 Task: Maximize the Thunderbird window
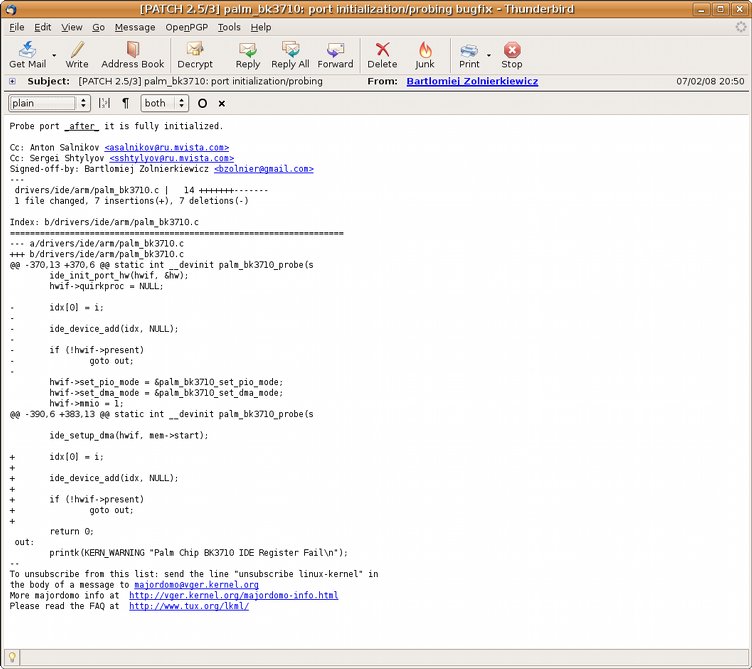tap(720, 9)
